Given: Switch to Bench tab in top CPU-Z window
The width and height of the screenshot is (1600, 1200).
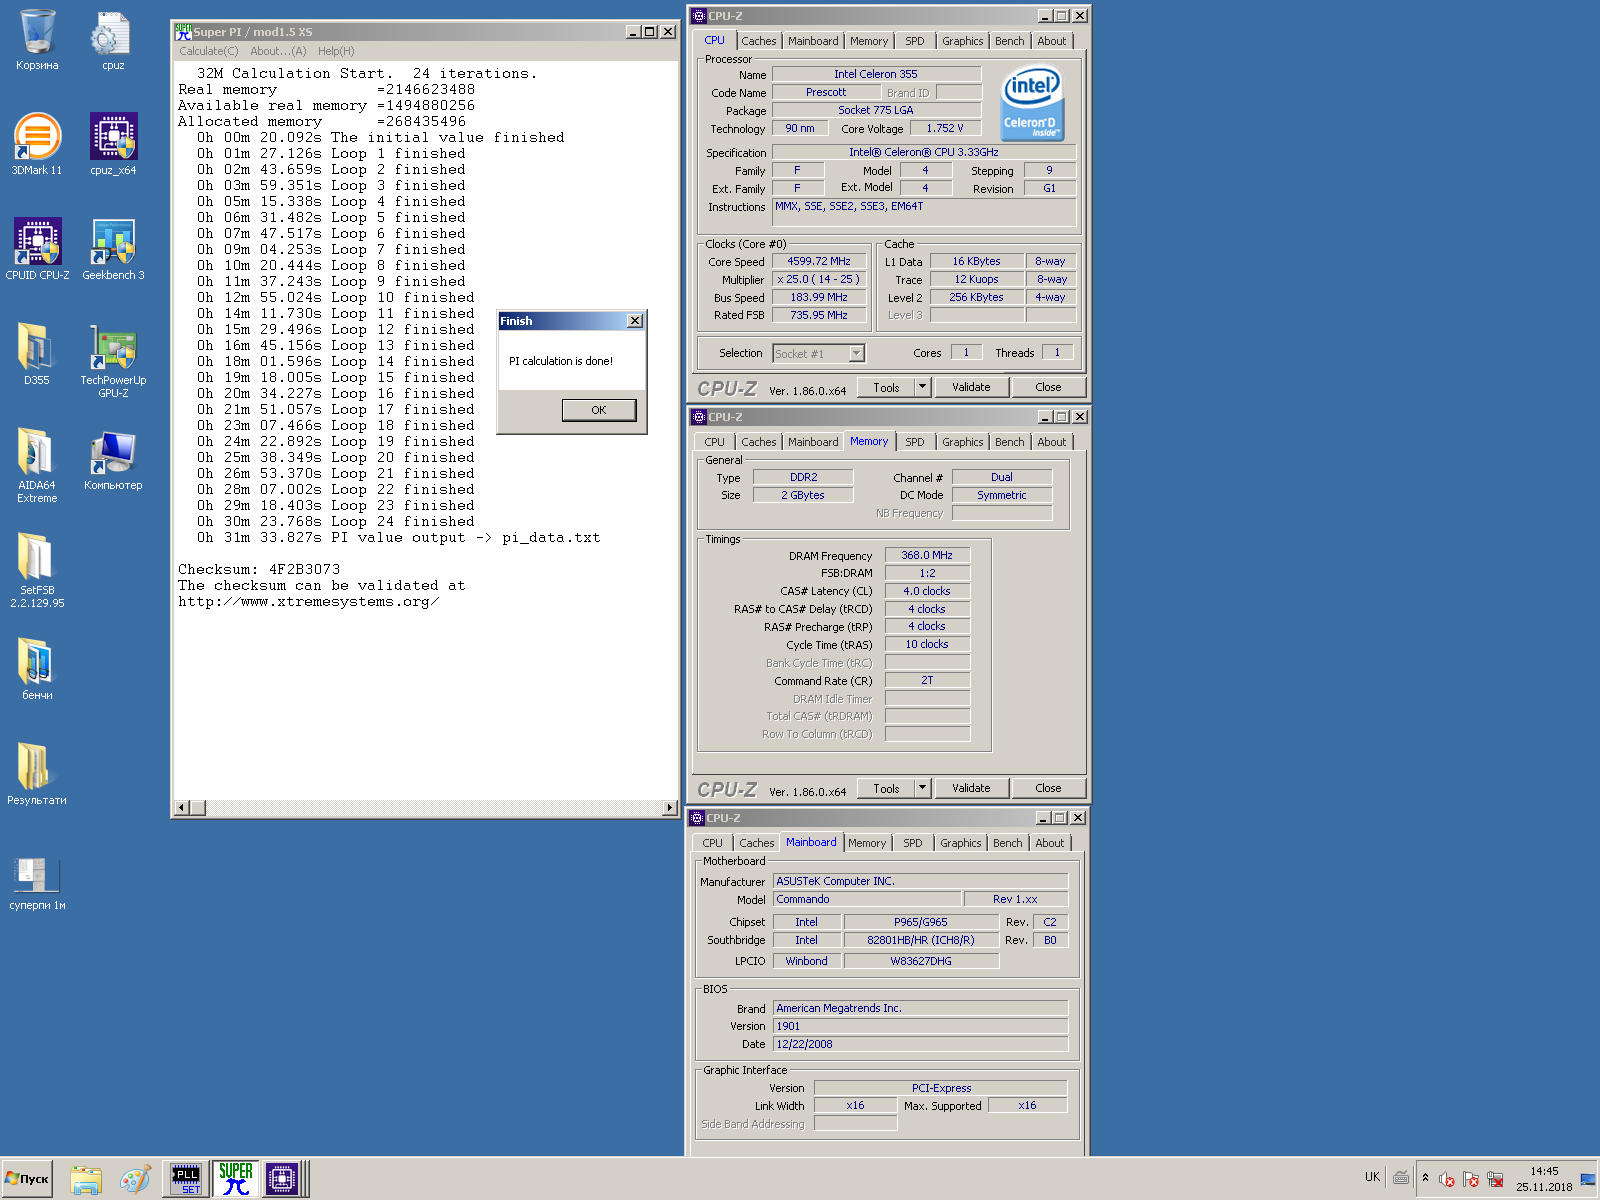Looking at the screenshot, I should coord(1010,41).
